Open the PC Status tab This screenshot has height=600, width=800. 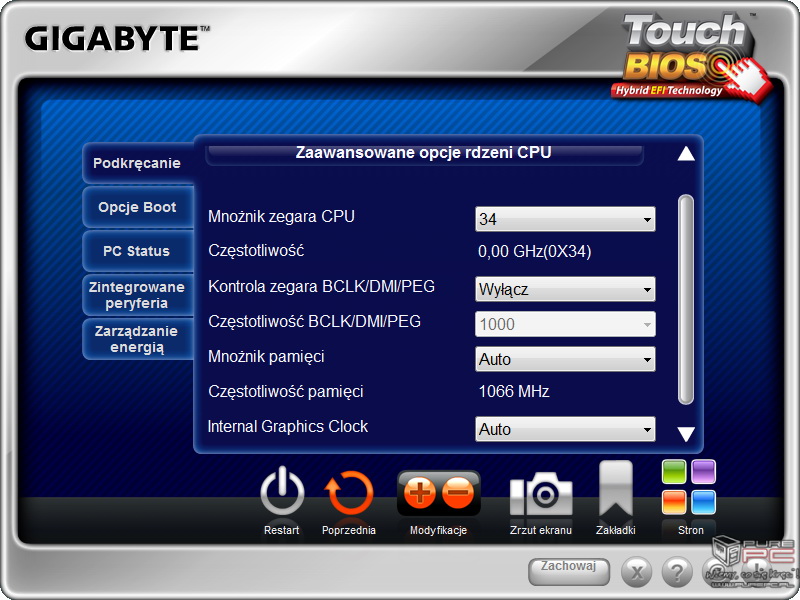tap(137, 251)
